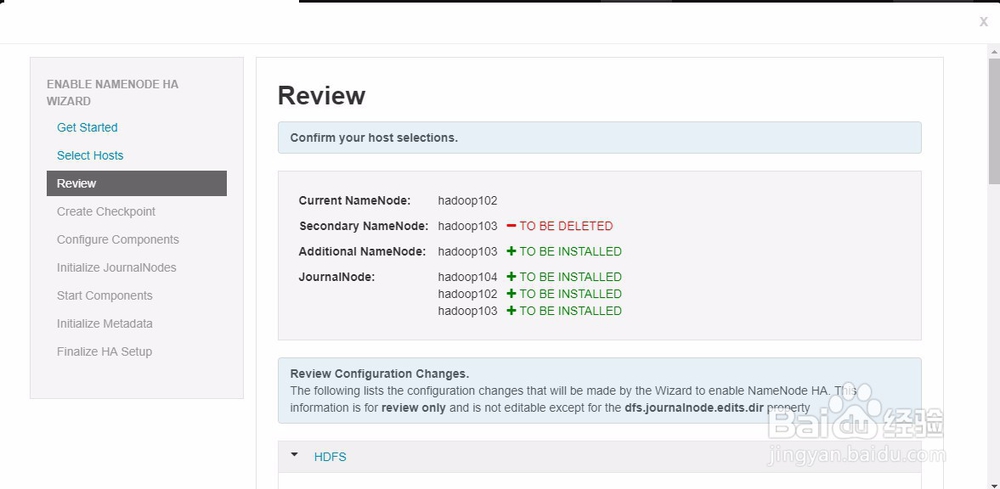Screen dimensions: 1000x489
Task: Click the Finalize HA Setup step
Action: (105, 352)
